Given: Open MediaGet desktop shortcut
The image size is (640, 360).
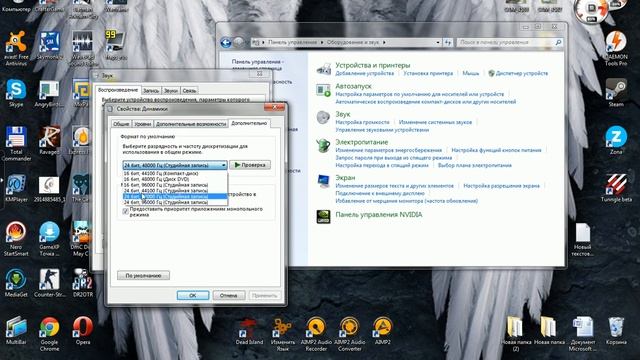Looking at the screenshot, I should (x=16, y=282).
